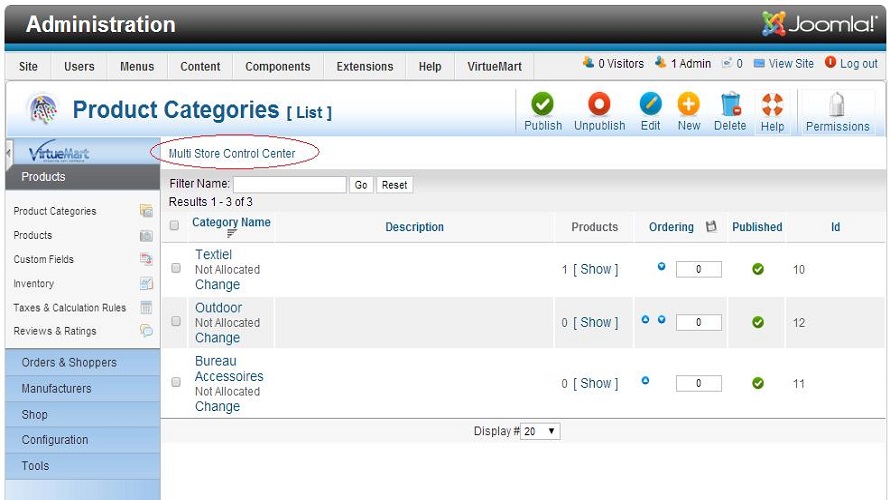The width and height of the screenshot is (890, 500).
Task: Click Inventory sidebar chart icon
Action: tap(146, 284)
